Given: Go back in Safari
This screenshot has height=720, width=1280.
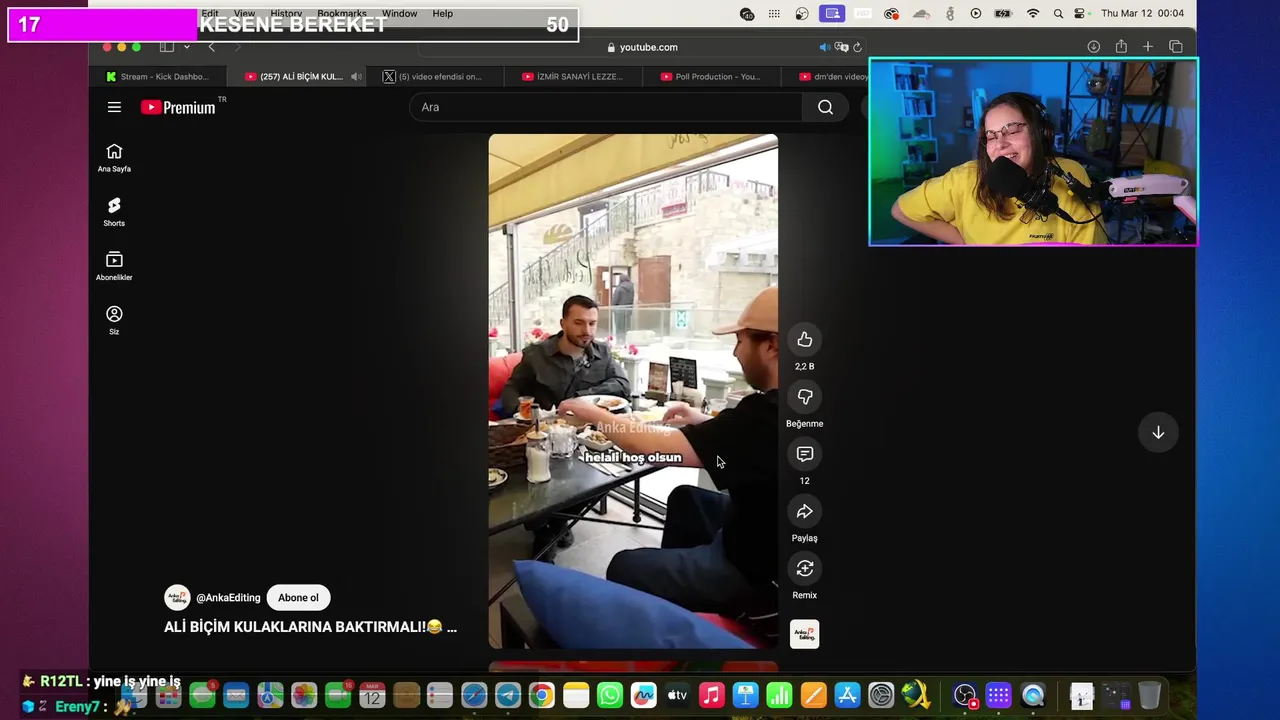Looking at the screenshot, I should 211,47.
